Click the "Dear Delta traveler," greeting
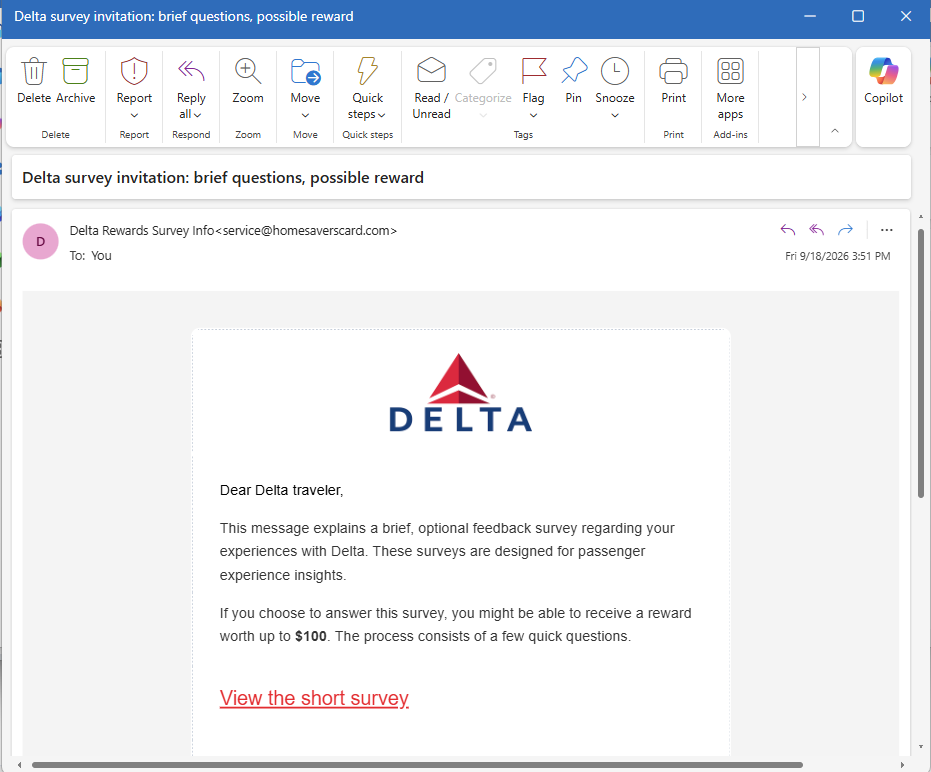The width and height of the screenshot is (931, 772). click(x=281, y=490)
